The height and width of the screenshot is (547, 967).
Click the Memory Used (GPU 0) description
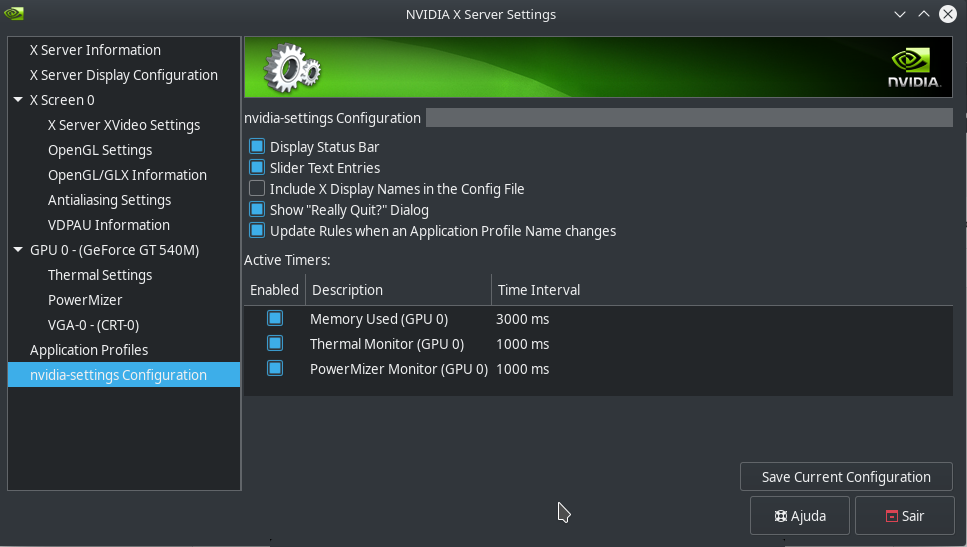tap(379, 319)
